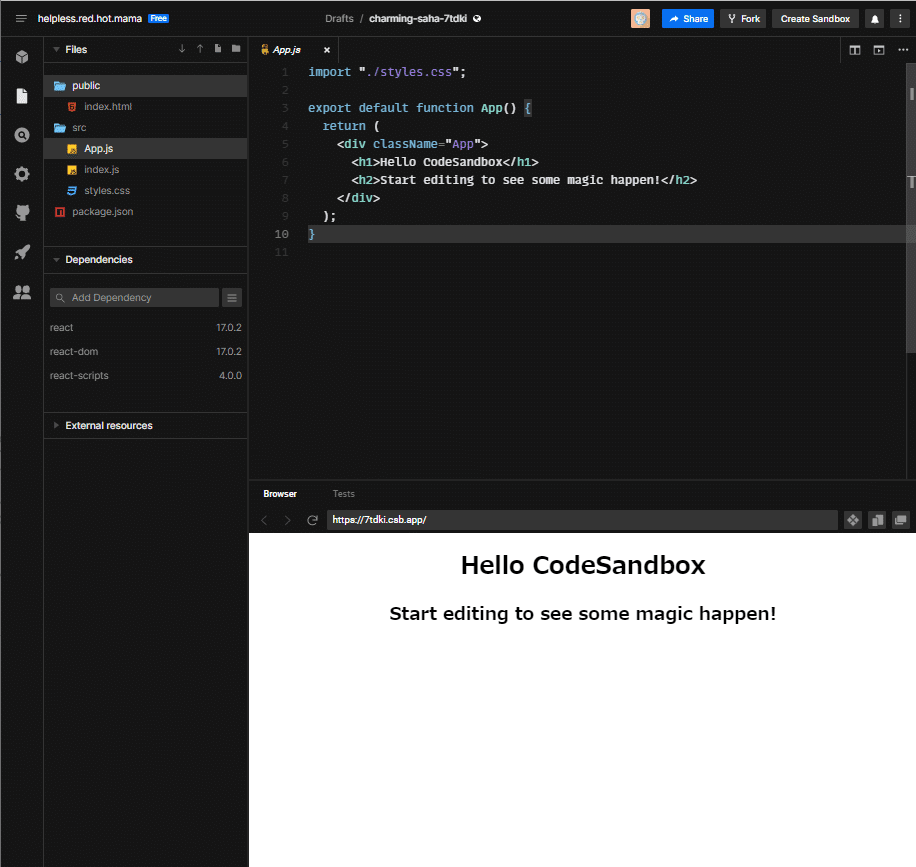Create a new file via Files header icon
Screen dimensions: 916x867
tap(218, 49)
